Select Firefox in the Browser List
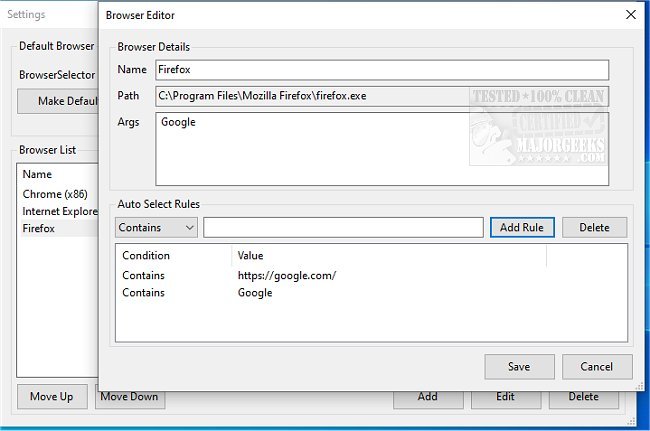 pyautogui.click(x=42, y=228)
